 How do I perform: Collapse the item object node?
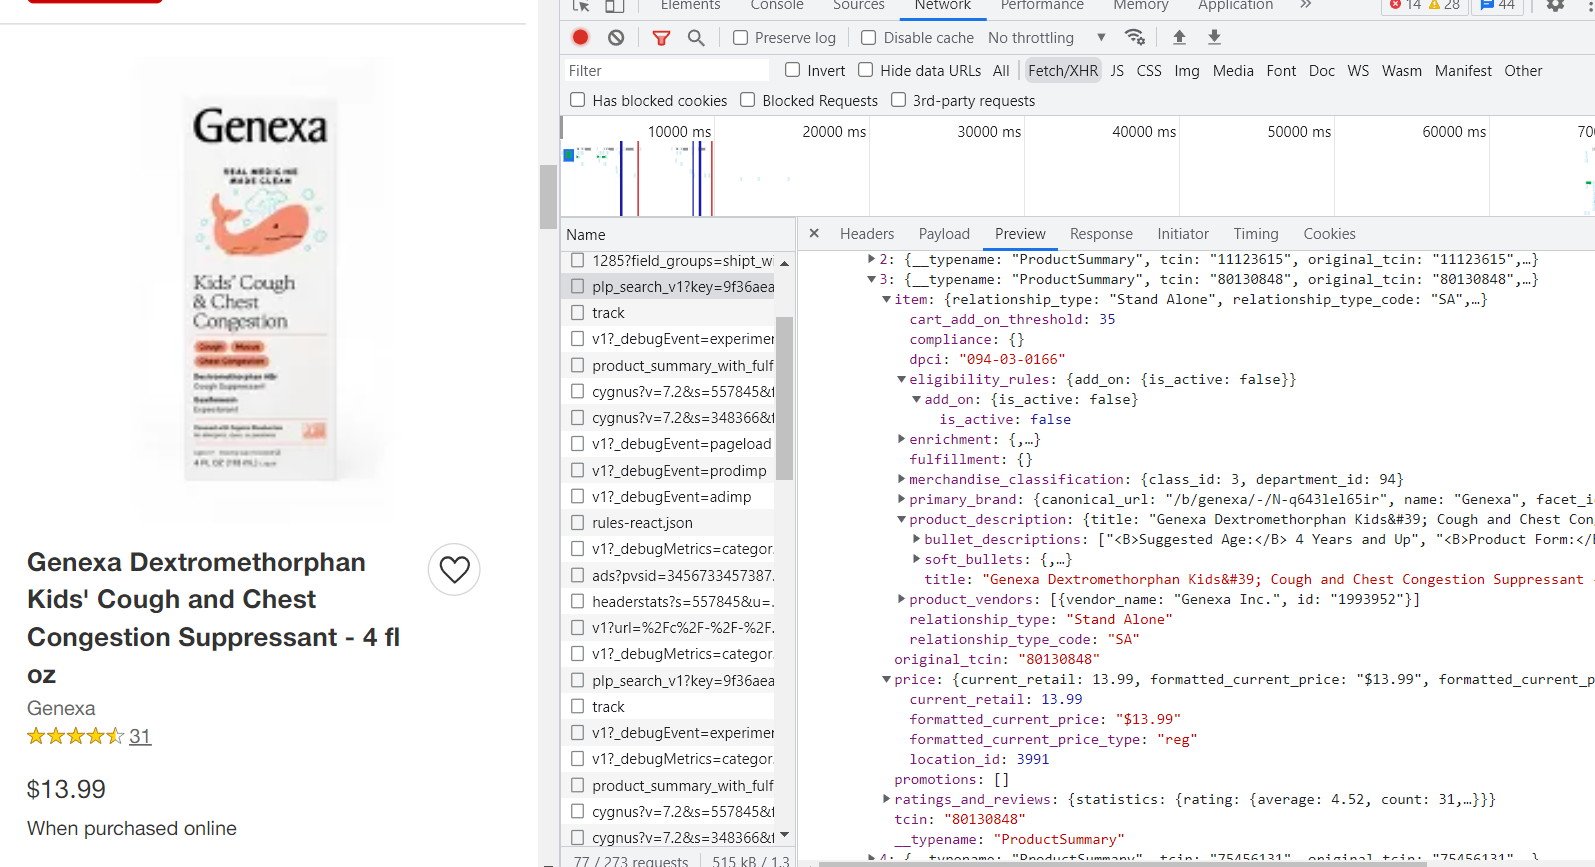[886, 299]
